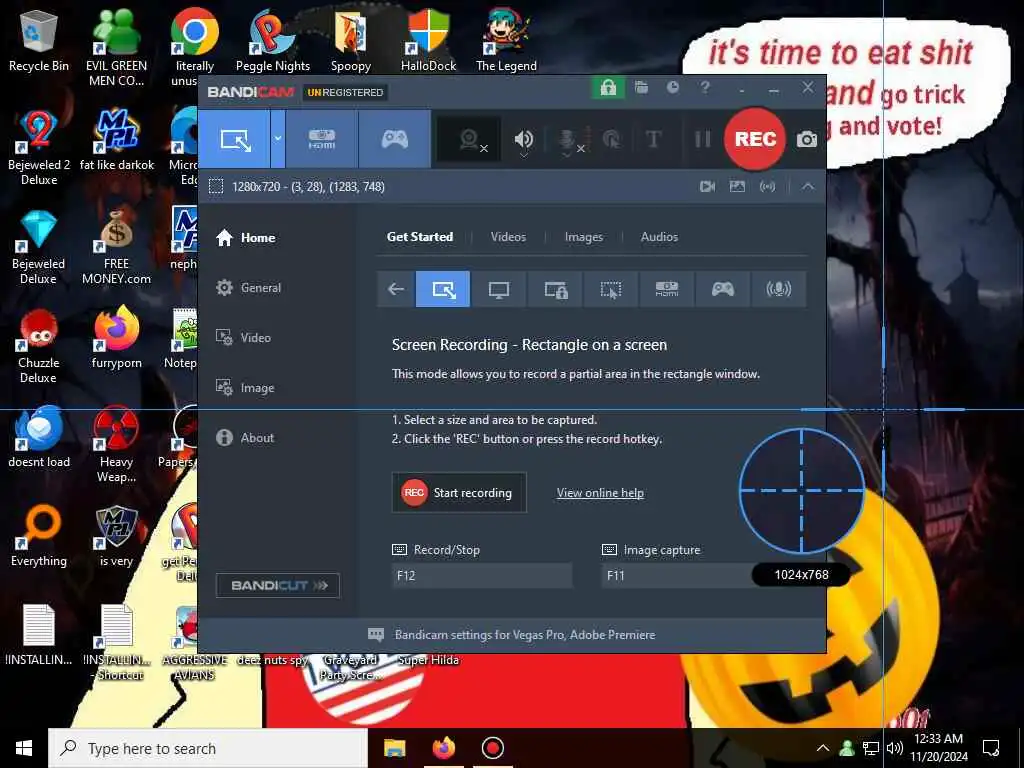
Task: Select the Get Started tab
Action: (420, 237)
